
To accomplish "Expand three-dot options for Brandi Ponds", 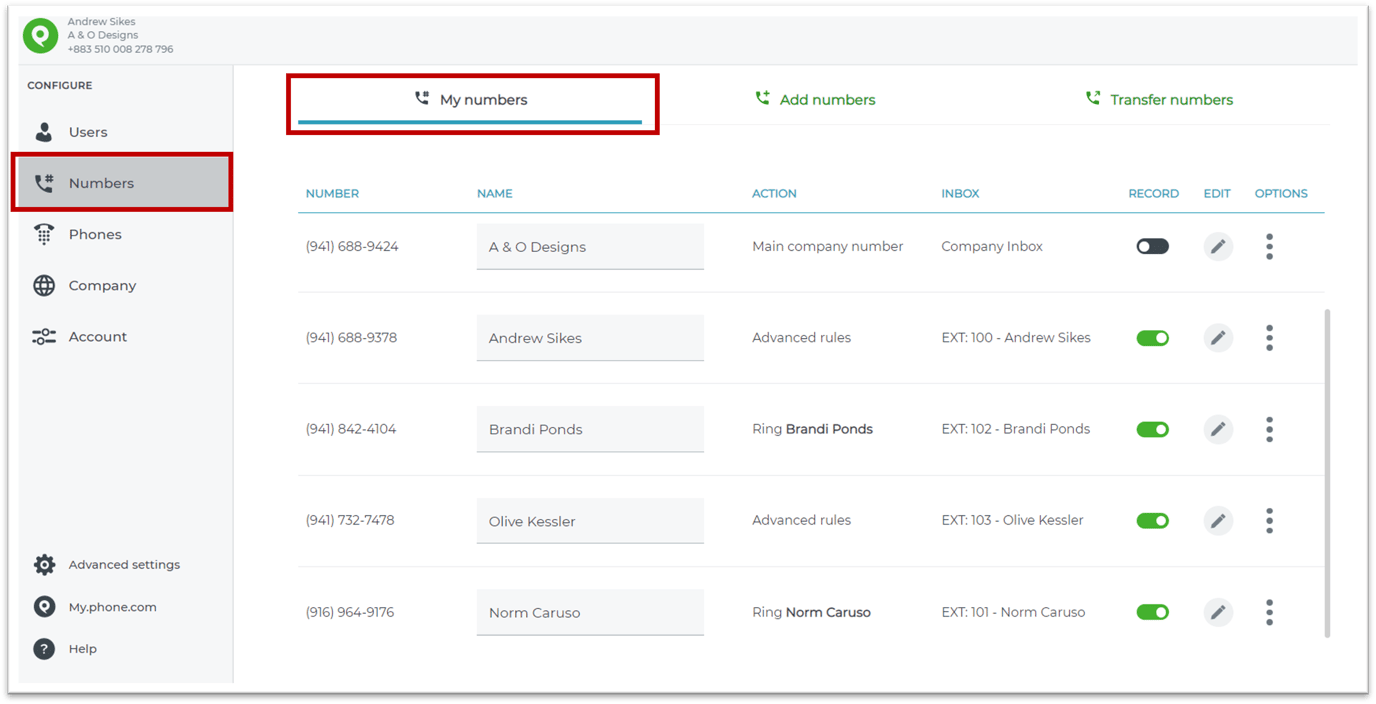I will point(1269,429).
